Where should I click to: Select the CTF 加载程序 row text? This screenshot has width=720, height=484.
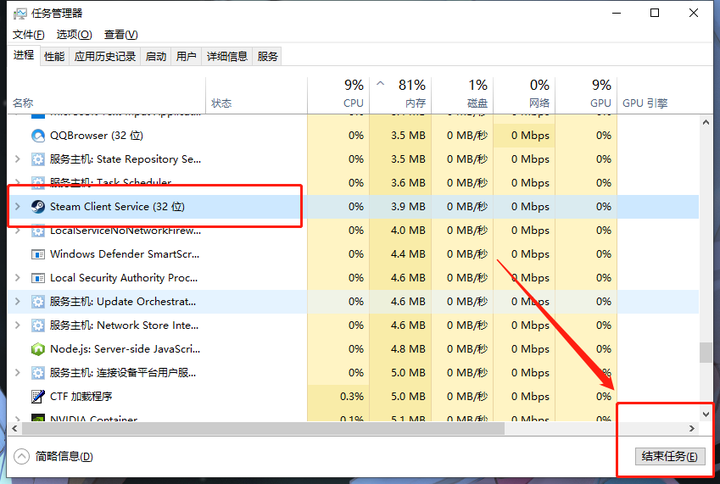(x=81, y=397)
